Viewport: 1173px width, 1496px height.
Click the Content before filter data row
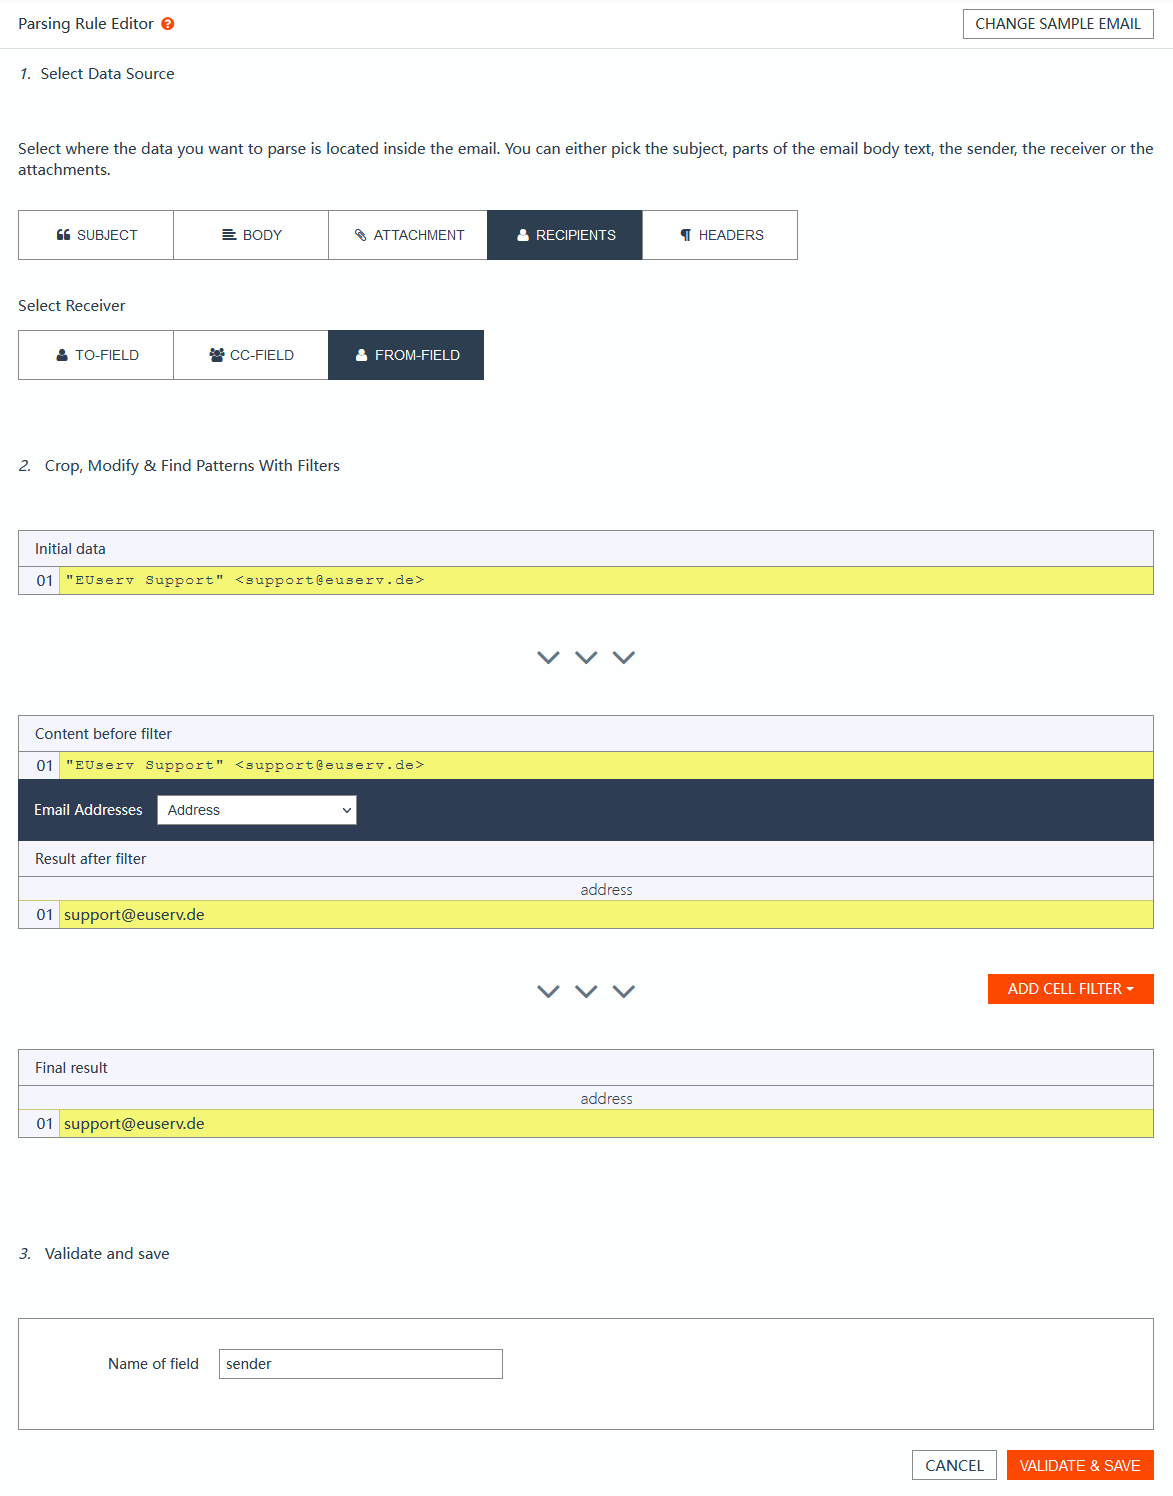pyautogui.click(x=586, y=765)
